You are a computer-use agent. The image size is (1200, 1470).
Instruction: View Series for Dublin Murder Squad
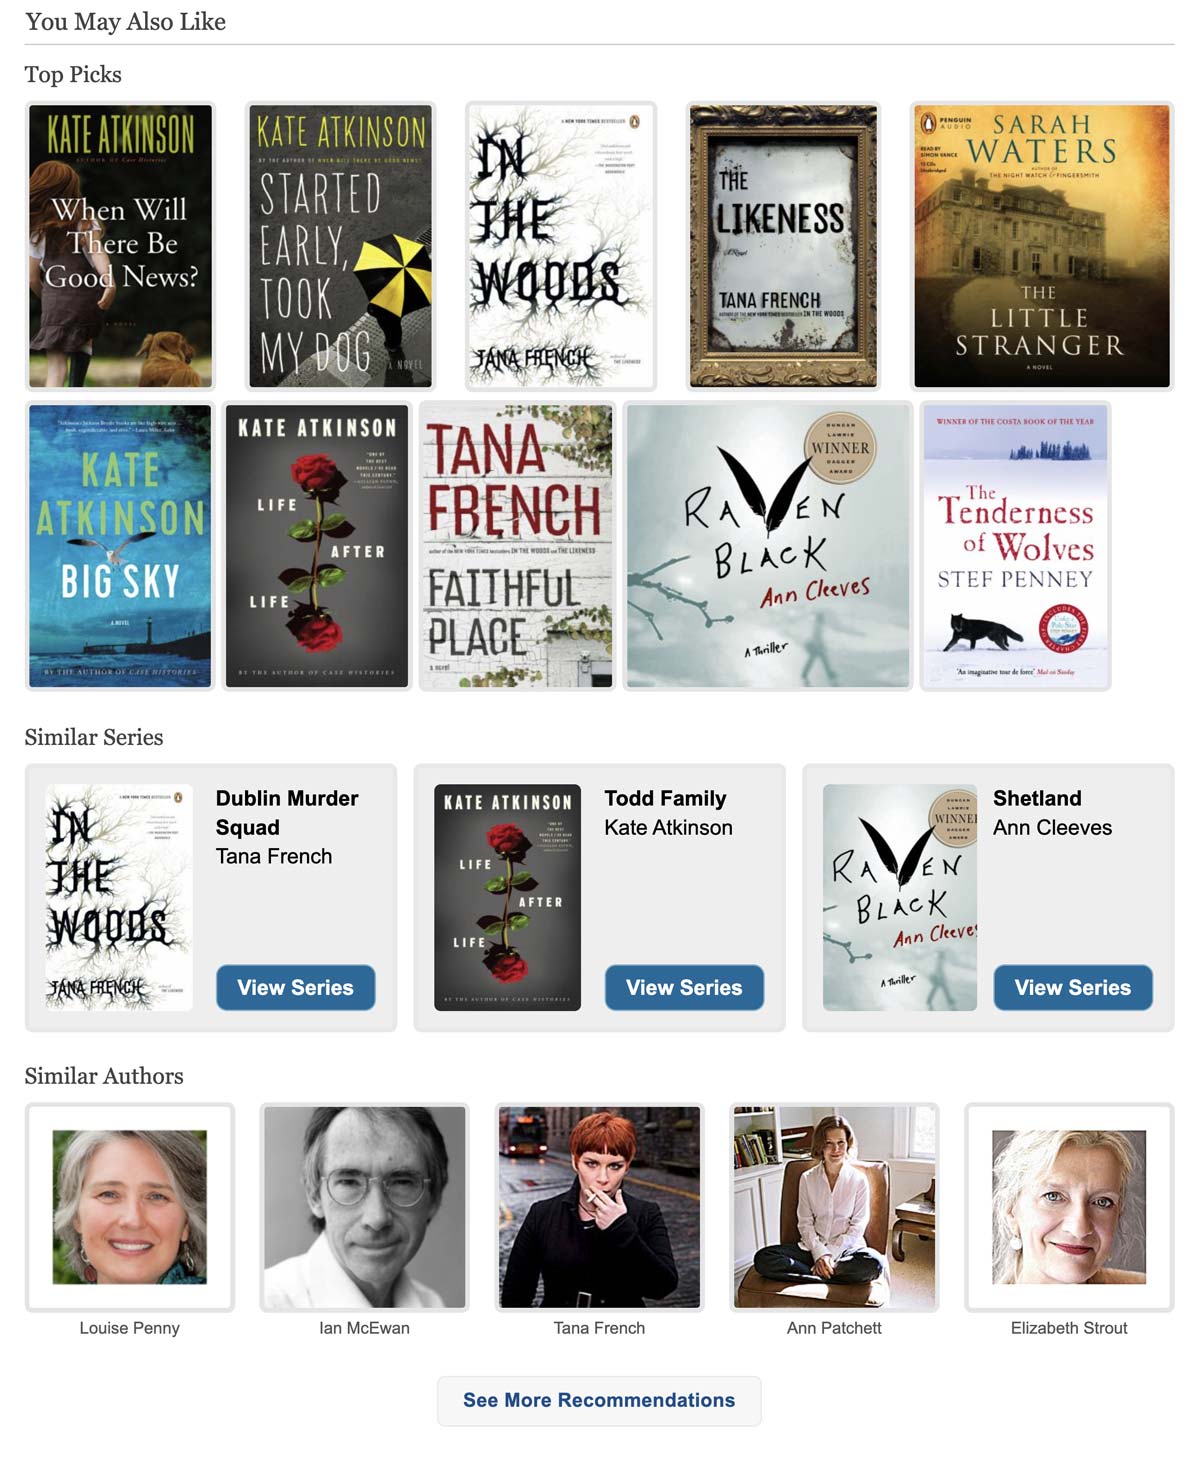pos(296,988)
